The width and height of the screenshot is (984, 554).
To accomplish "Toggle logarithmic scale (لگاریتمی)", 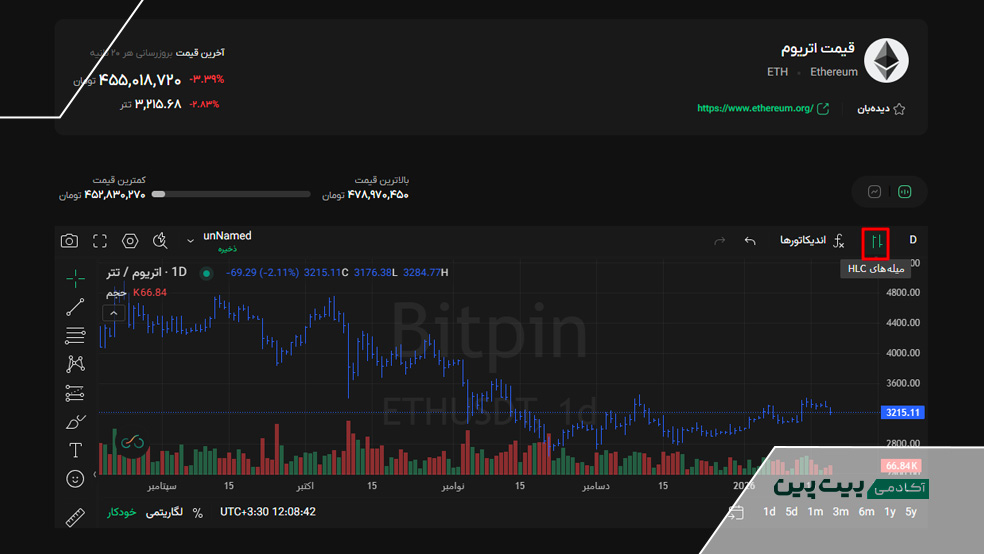I will 165,512.
